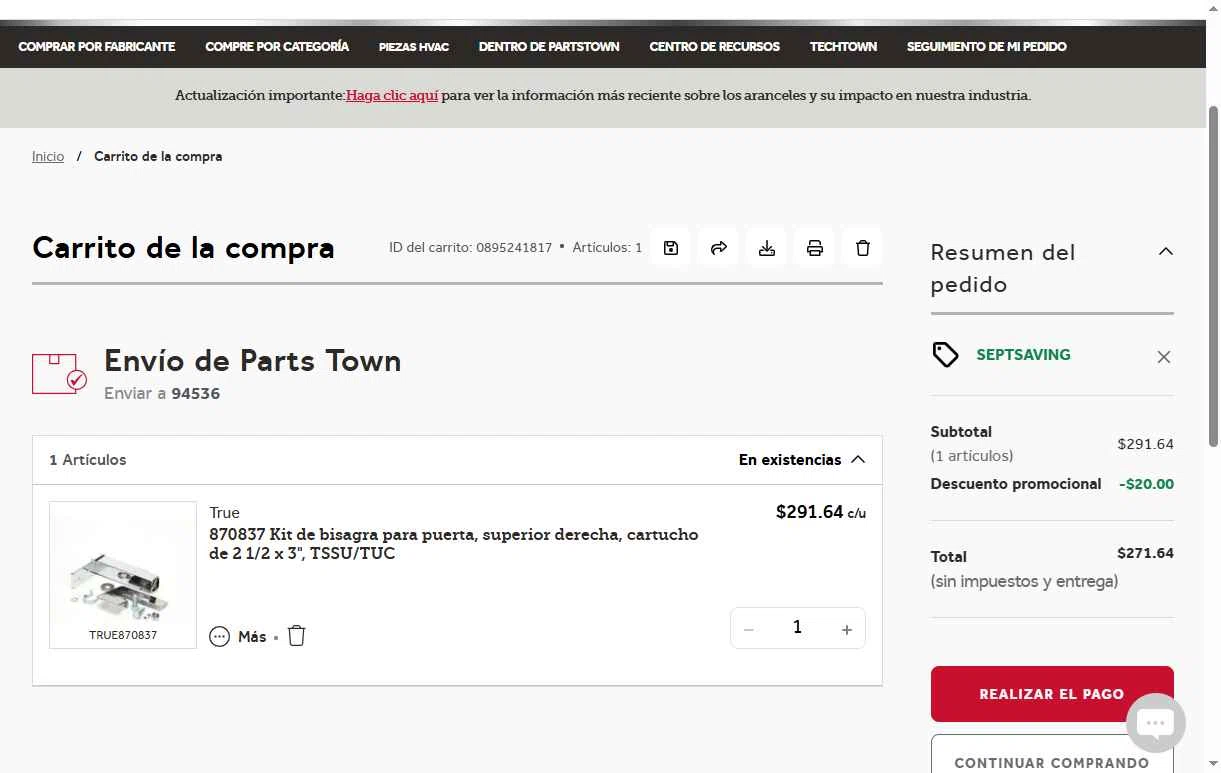The width and height of the screenshot is (1221, 773).
Task: Collapse the En existencias section
Action: 858,460
